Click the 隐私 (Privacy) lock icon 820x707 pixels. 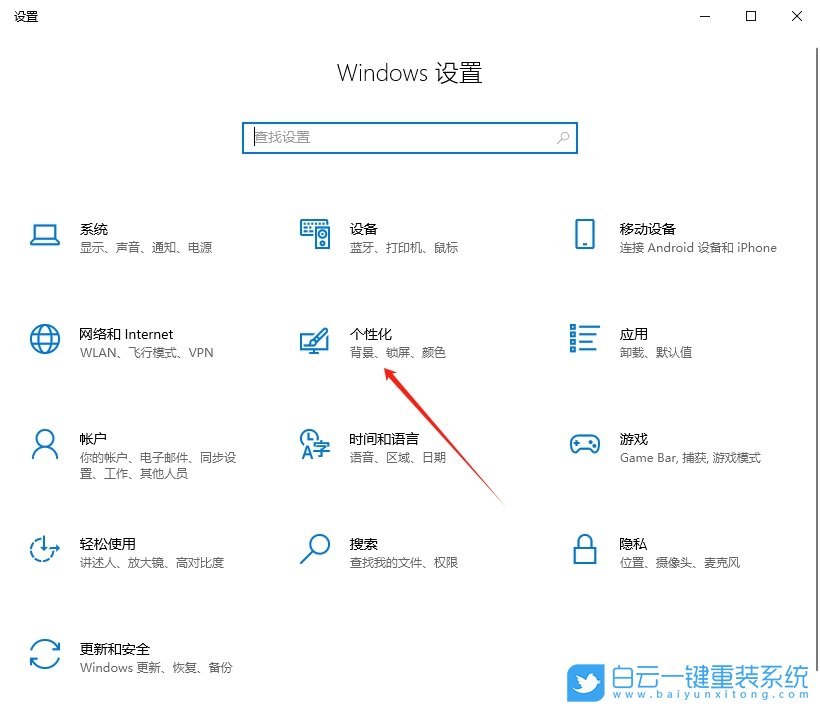pyautogui.click(x=585, y=551)
